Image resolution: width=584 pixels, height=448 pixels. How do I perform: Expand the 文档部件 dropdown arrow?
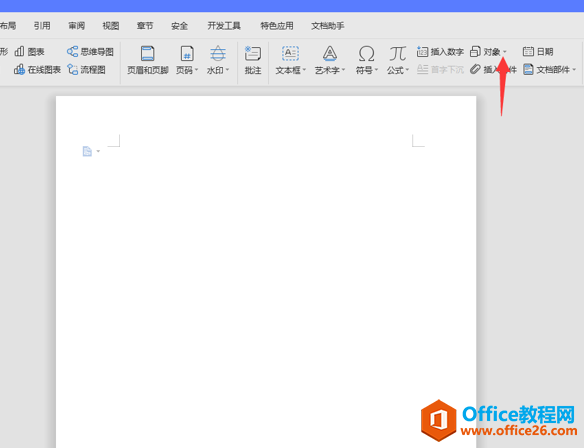tap(574, 70)
